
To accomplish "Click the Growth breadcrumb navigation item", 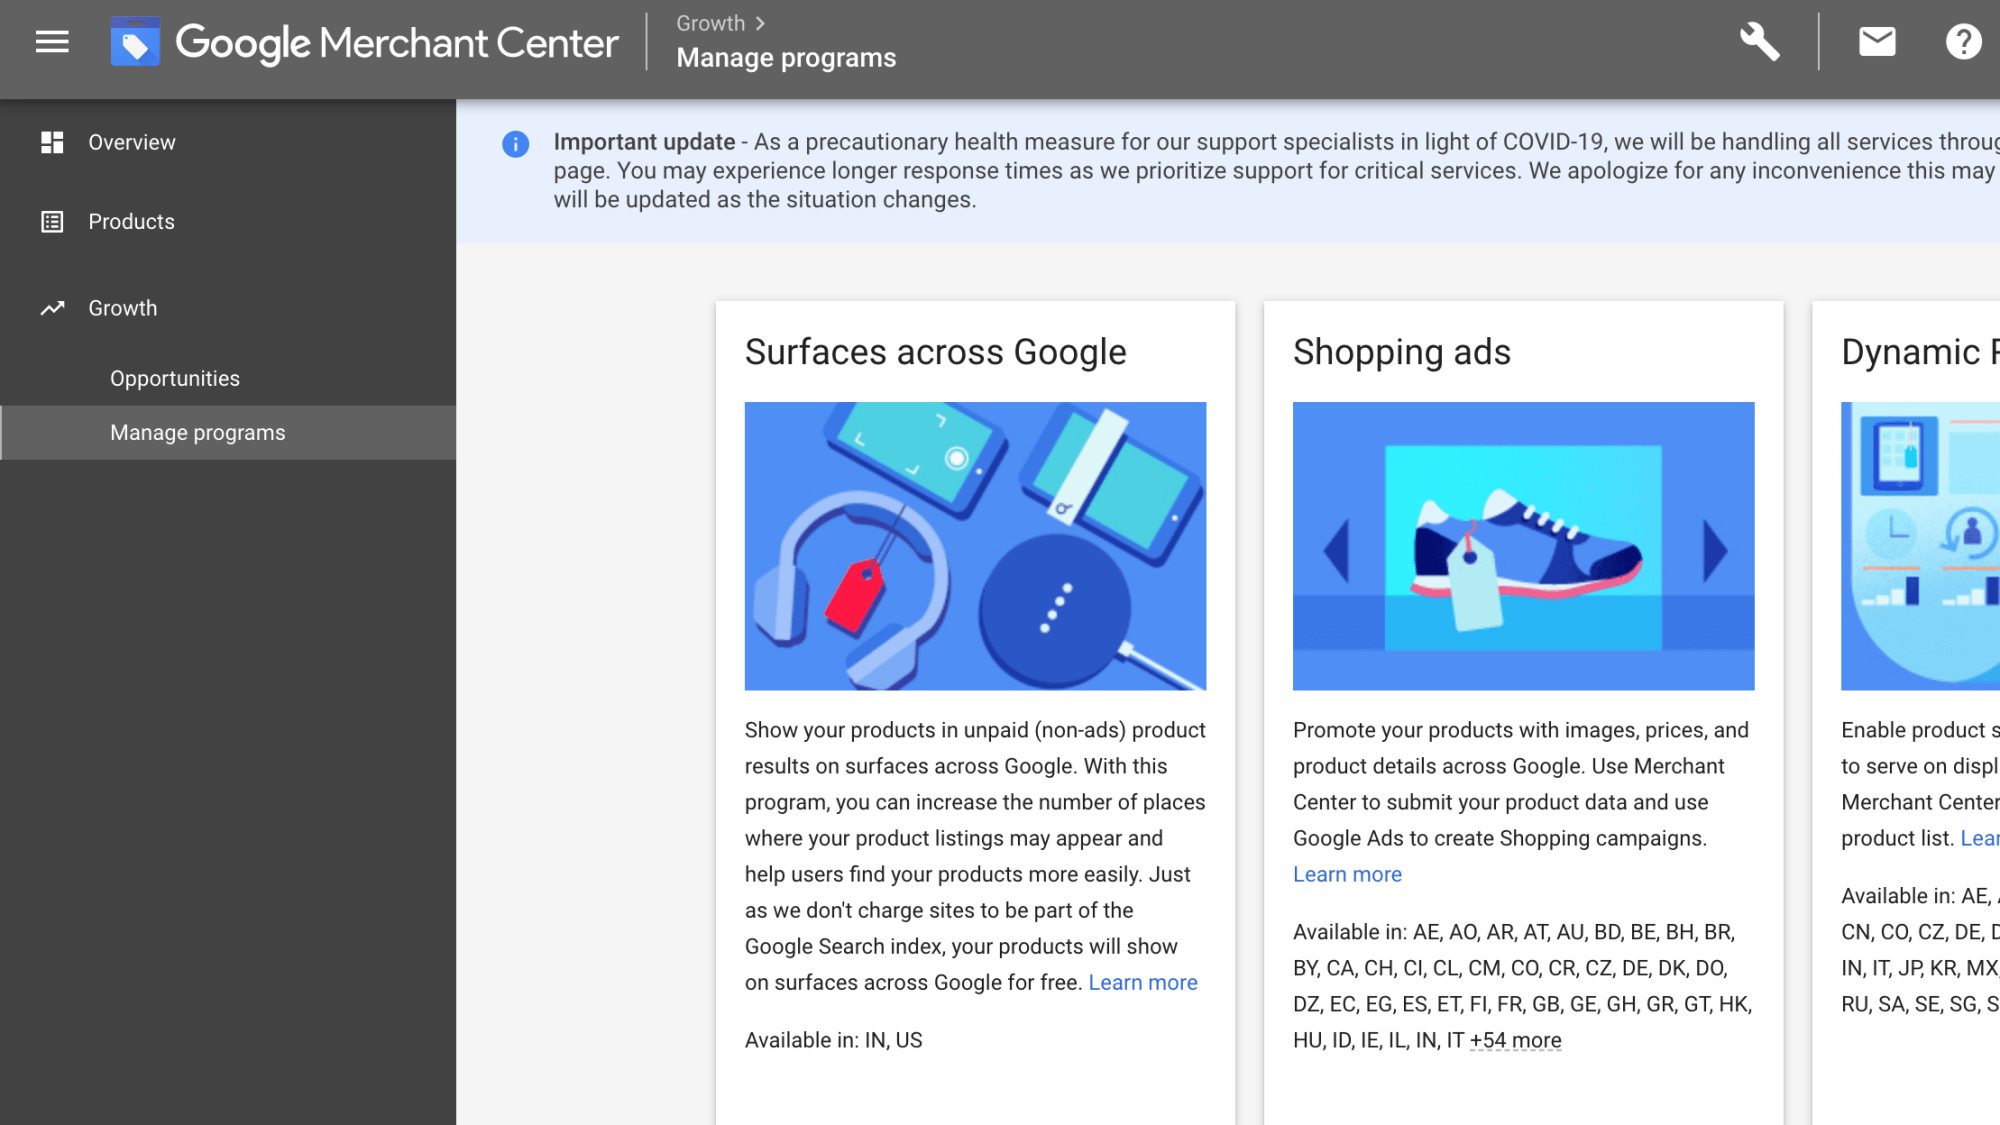I will tap(709, 23).
